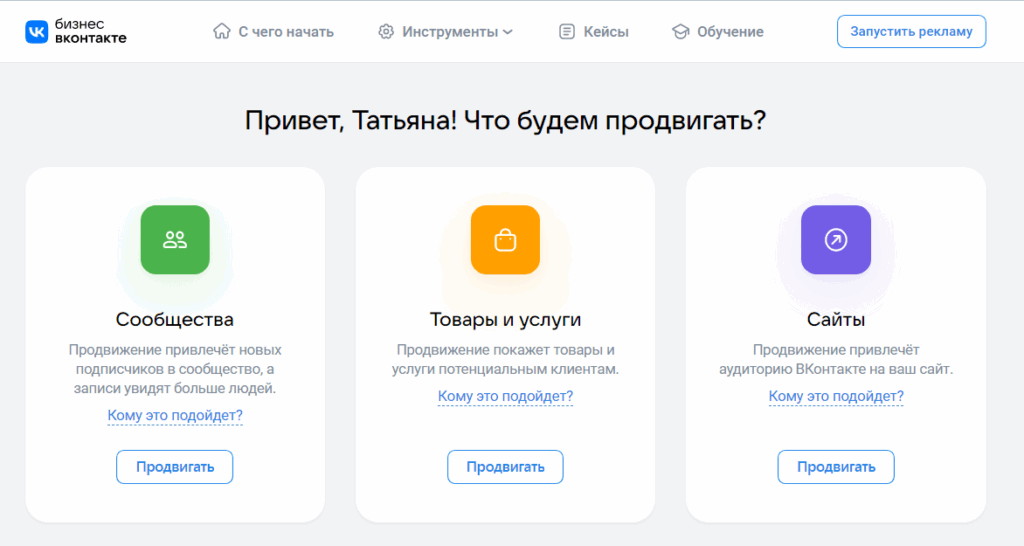Open Кому это подойдет? link under Сообщества
Screen dimensions: 1024x546
175,415
